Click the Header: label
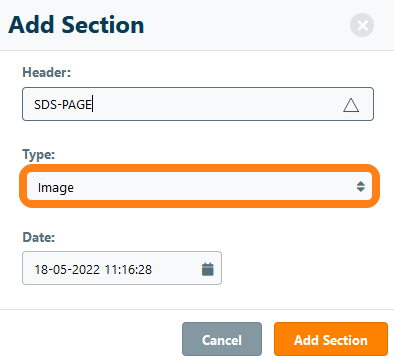This screenshot has height=364, width=394. click(x=47, y=72)
